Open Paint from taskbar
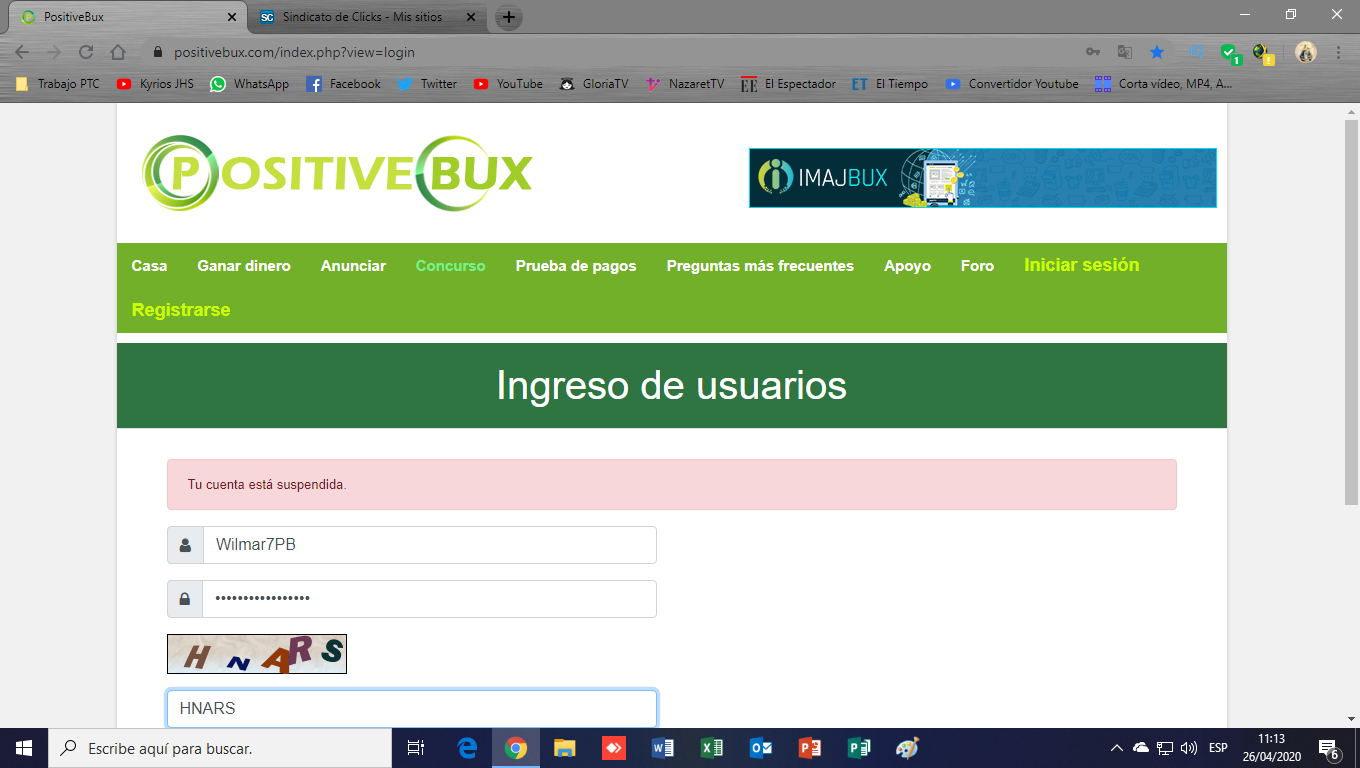This screenshot has height=768, width=1360. [x=907, y=748]
